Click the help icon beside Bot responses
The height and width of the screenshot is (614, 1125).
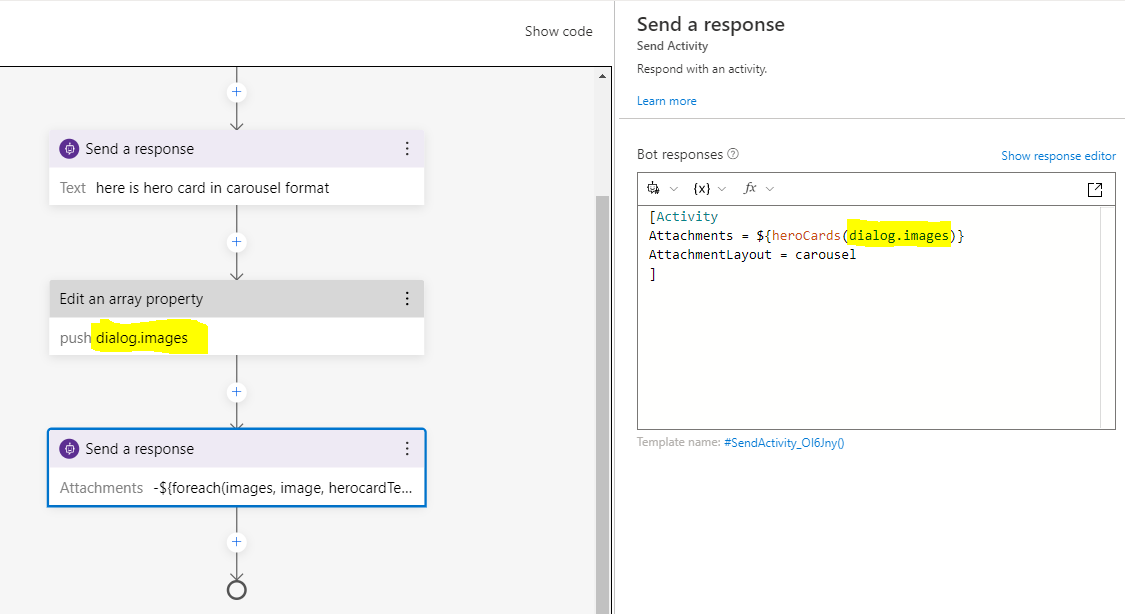click(734, 154)
